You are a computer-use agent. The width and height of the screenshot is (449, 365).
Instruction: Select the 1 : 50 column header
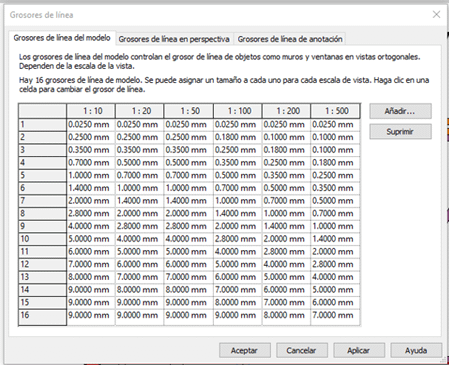coord(189,111)
